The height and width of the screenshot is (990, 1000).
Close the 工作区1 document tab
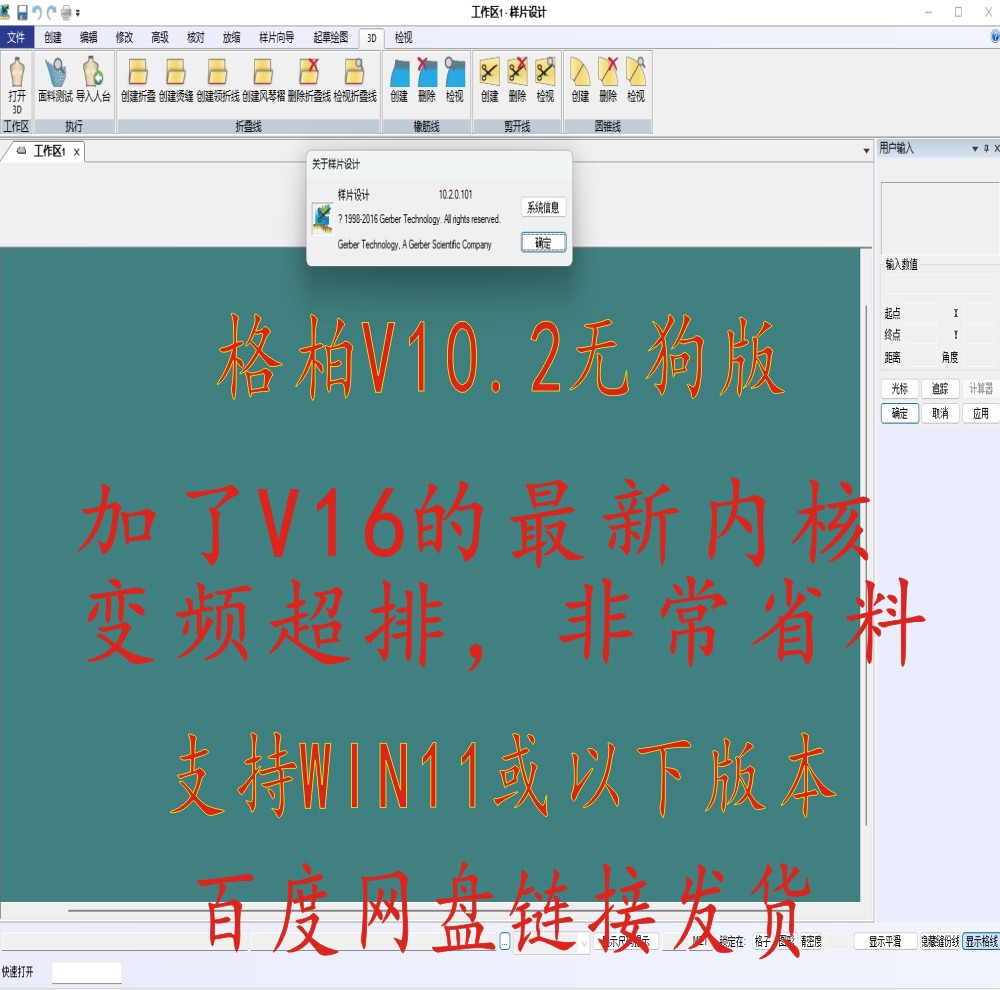click(x=77, y=152)
